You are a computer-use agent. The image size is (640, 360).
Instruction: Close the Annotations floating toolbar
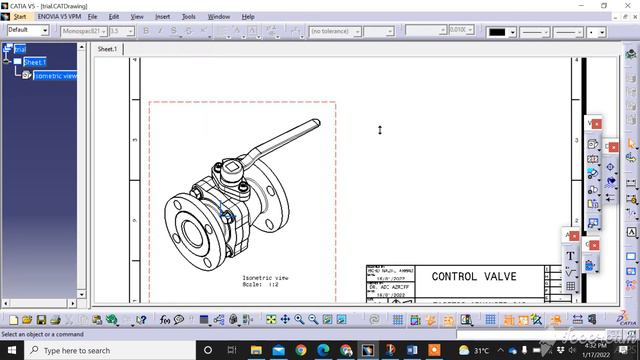coord(574,236)
